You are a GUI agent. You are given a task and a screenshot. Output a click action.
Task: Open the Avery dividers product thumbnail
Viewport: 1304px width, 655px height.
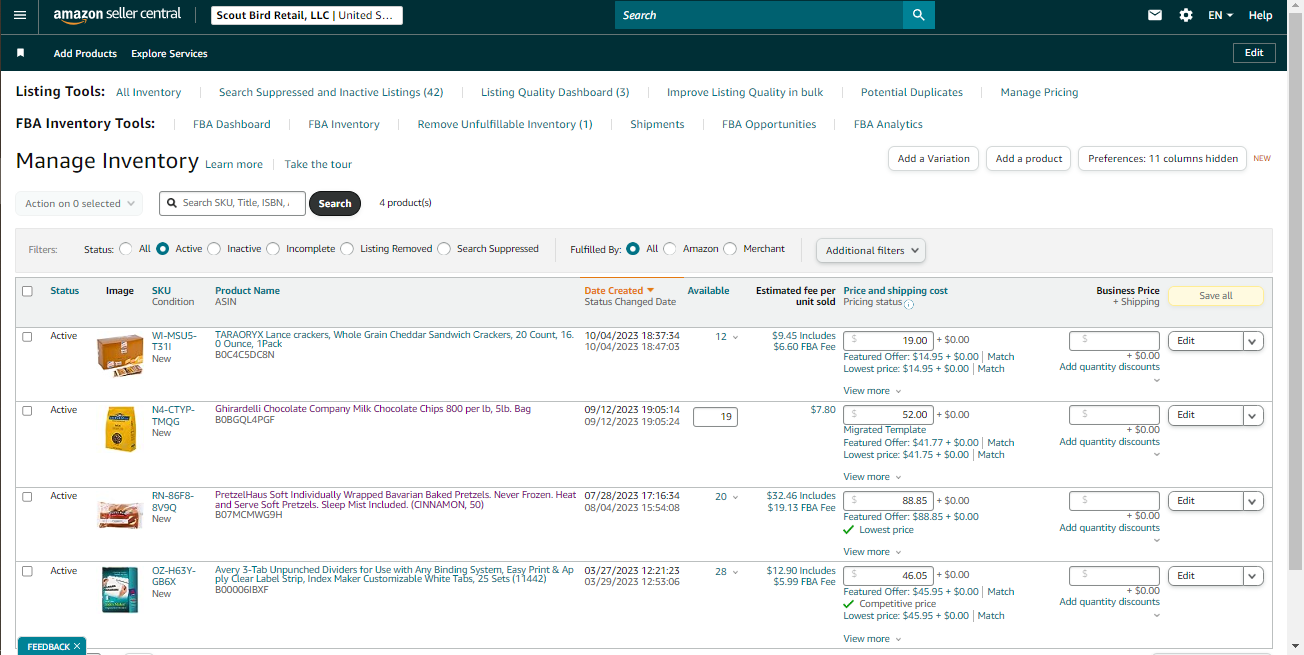(120, 590)
